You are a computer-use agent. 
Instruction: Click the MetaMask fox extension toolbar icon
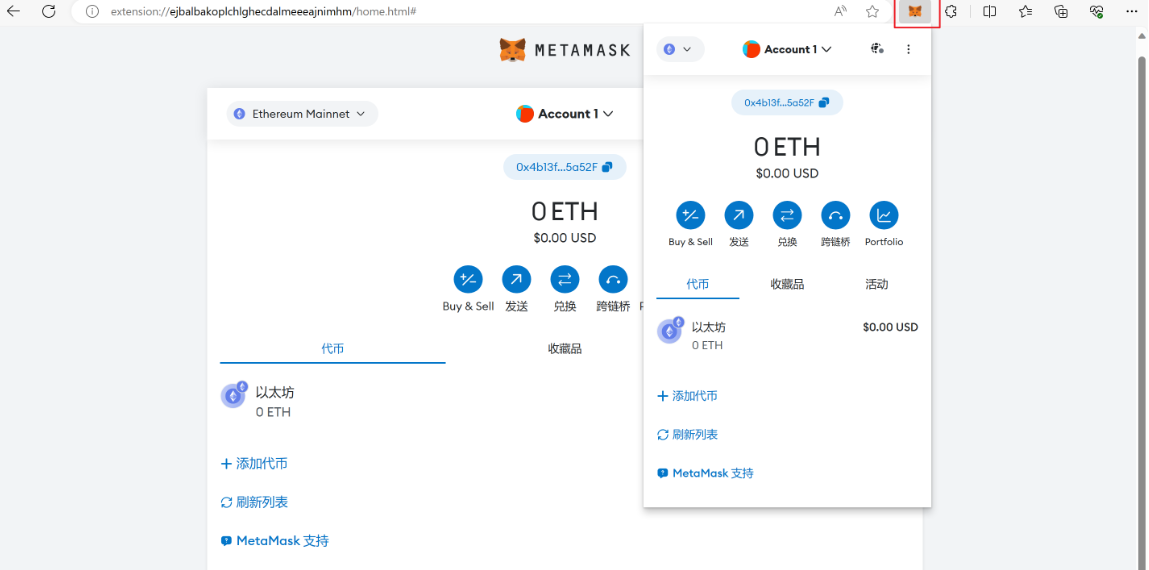click(915, 12)
